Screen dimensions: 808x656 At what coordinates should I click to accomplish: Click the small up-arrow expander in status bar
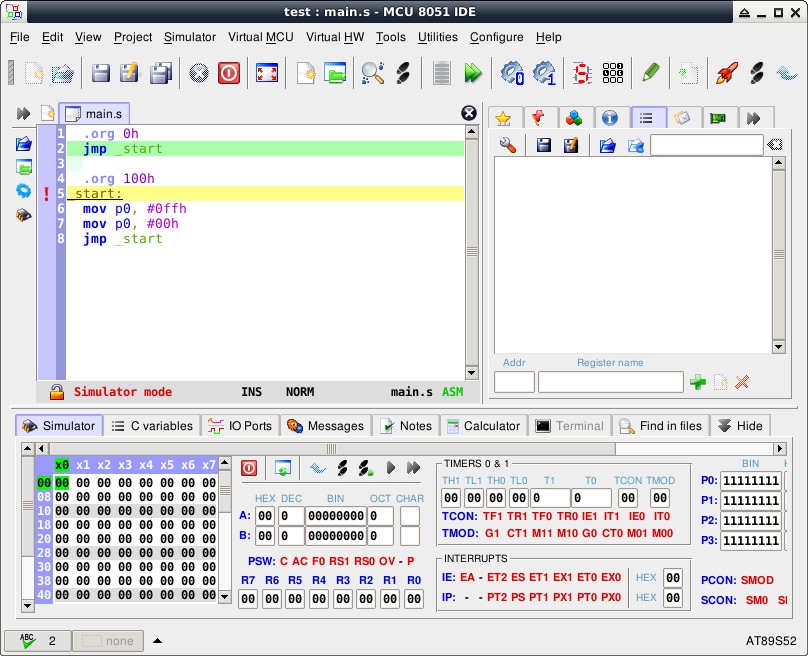(x=157, y=641)
